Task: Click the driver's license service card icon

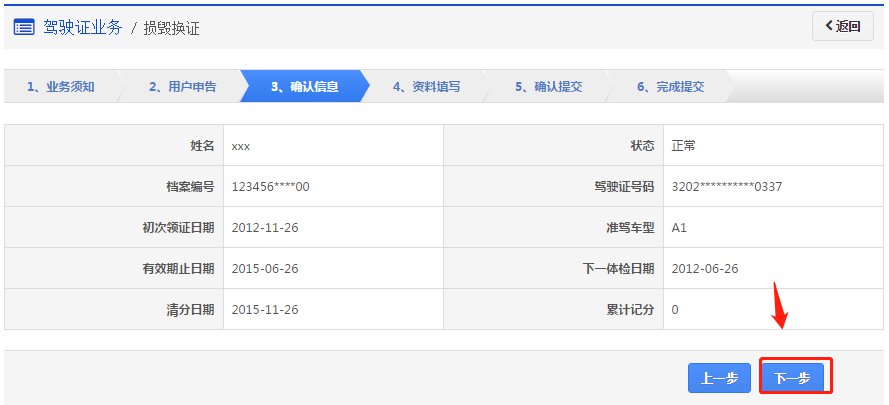Action: click(x=24, y=27)
